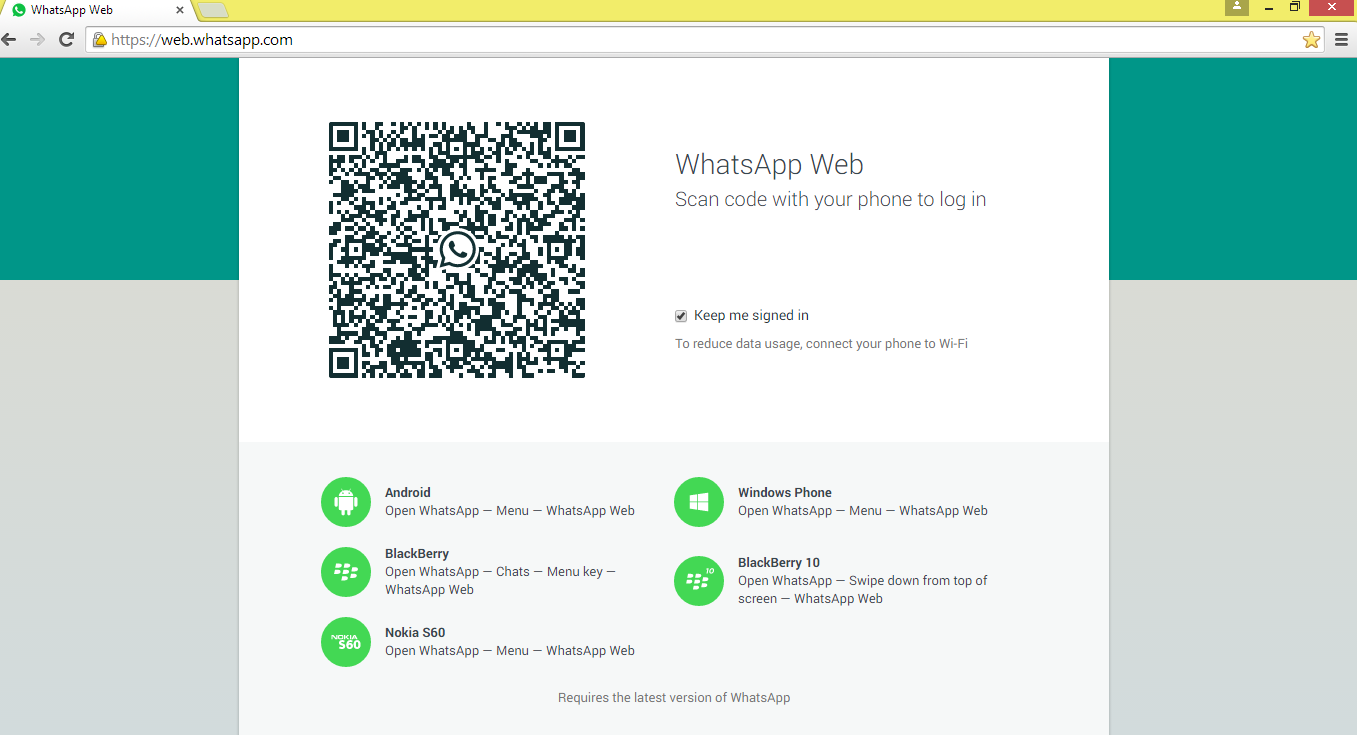Click the Windows Phone logo icon
1357x735 pixels.
(699, 502)
